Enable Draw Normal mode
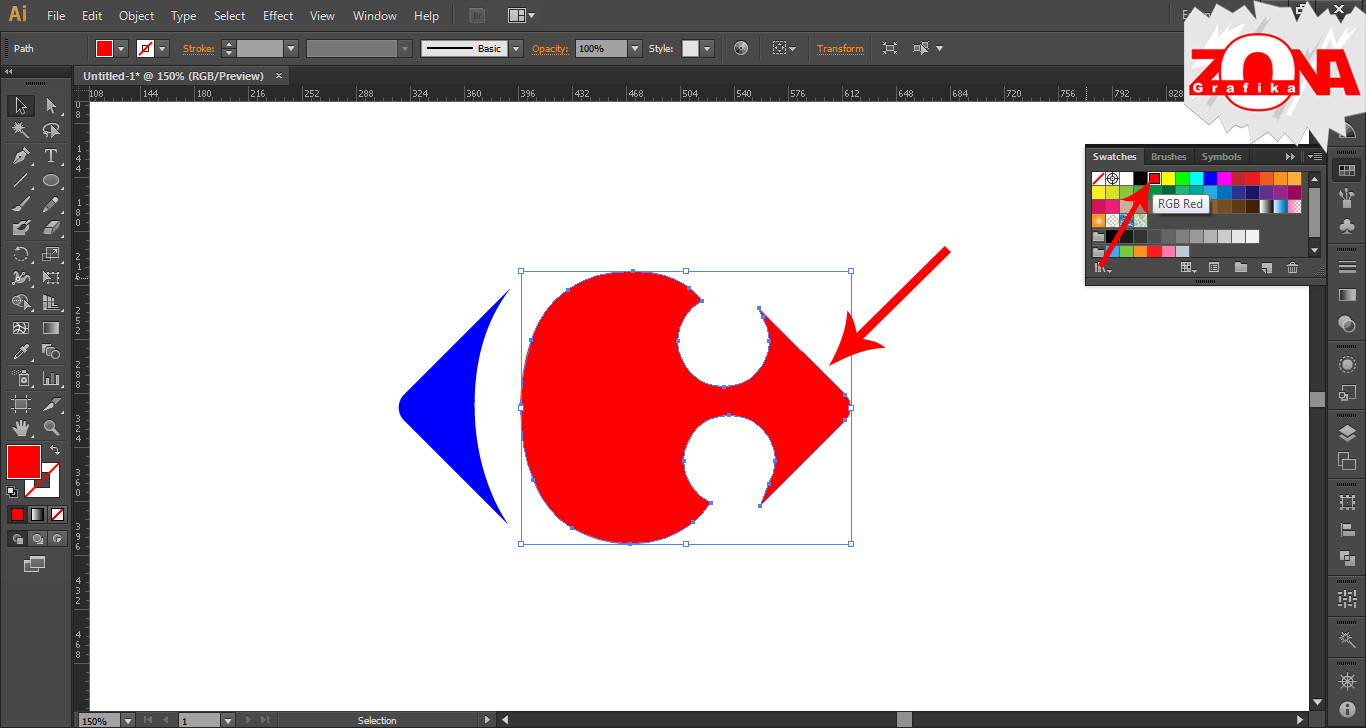 pyautogui.click(x=17, y=538)
